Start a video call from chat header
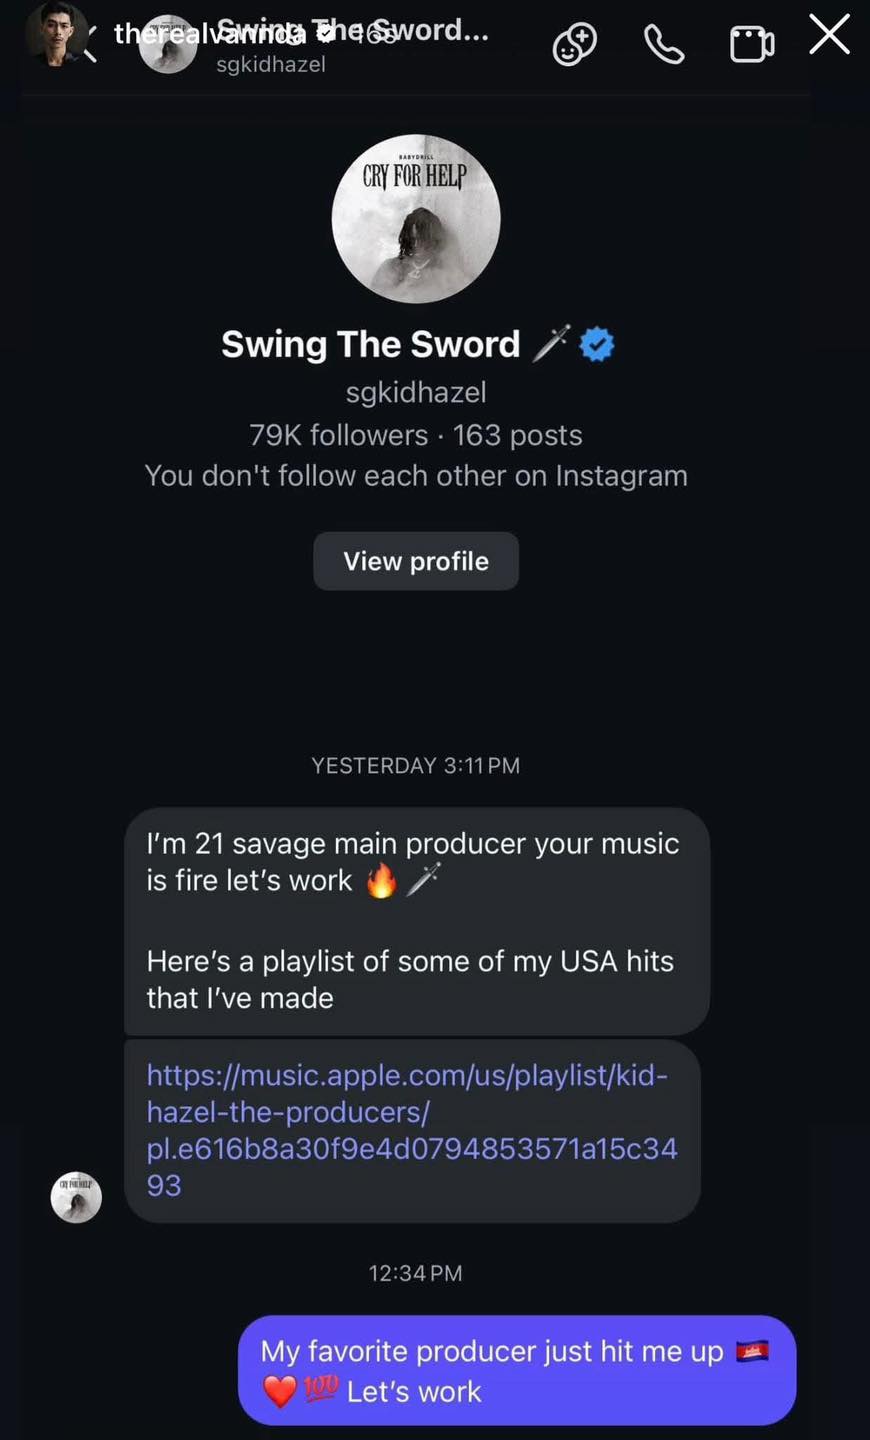 tap(752, 44)
